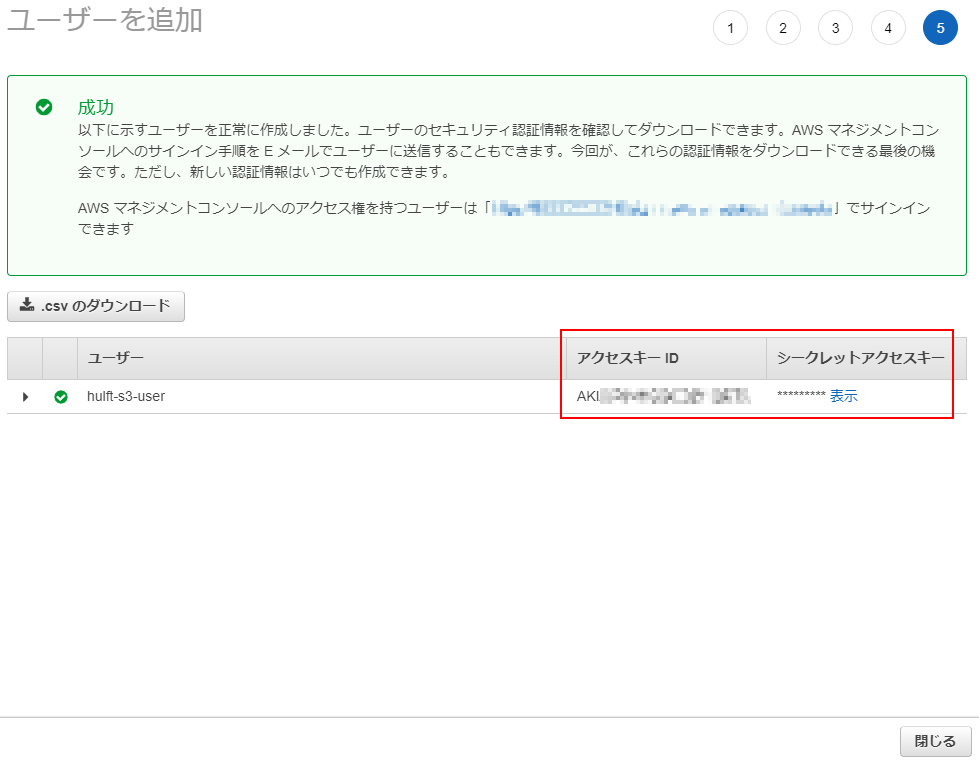Select step indicator 3 in the wizard
This screenshot has width=979, height=762.
click(835, 28)
